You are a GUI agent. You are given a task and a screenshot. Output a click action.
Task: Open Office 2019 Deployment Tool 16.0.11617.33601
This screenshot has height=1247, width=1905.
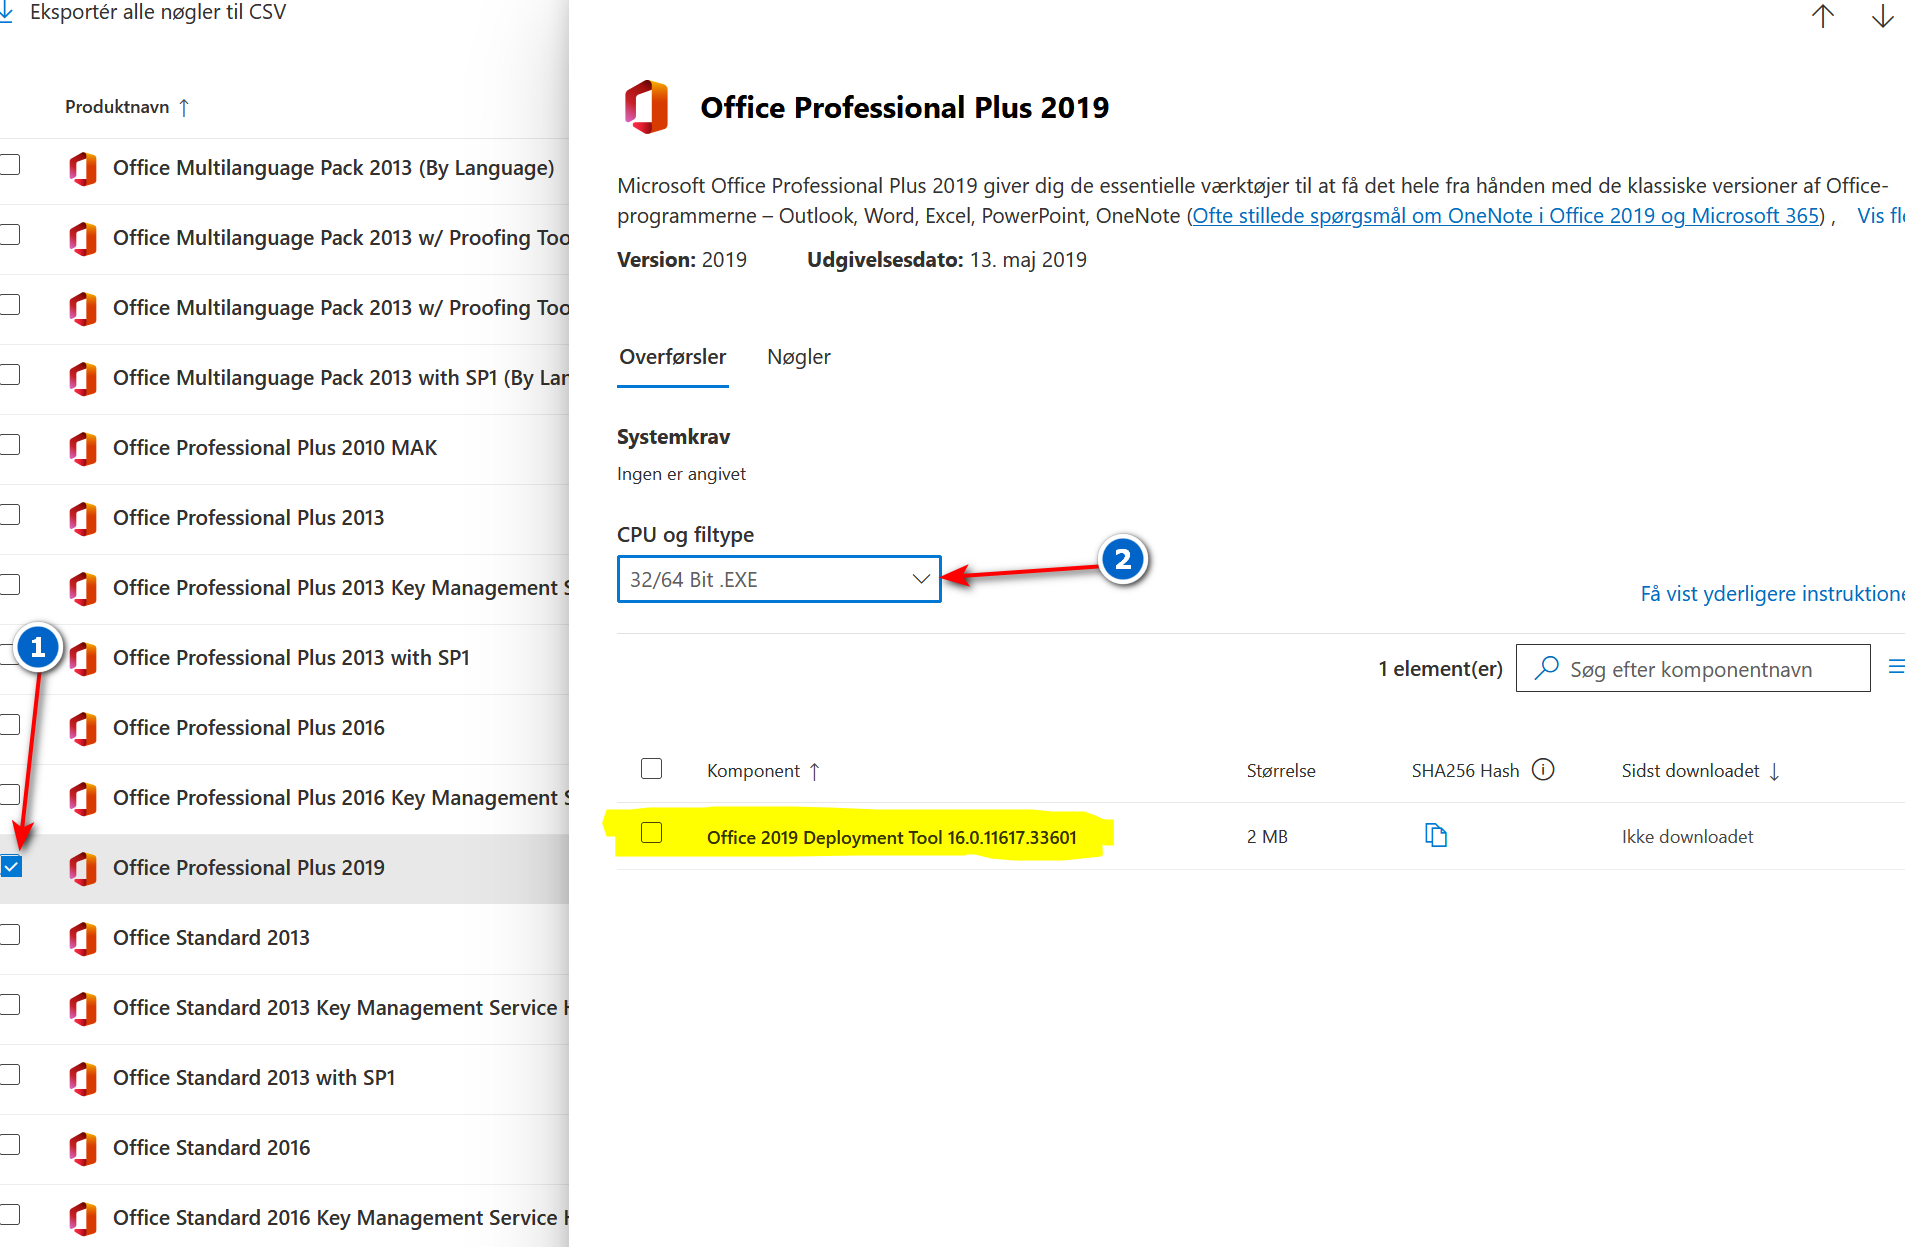point(892,837)
